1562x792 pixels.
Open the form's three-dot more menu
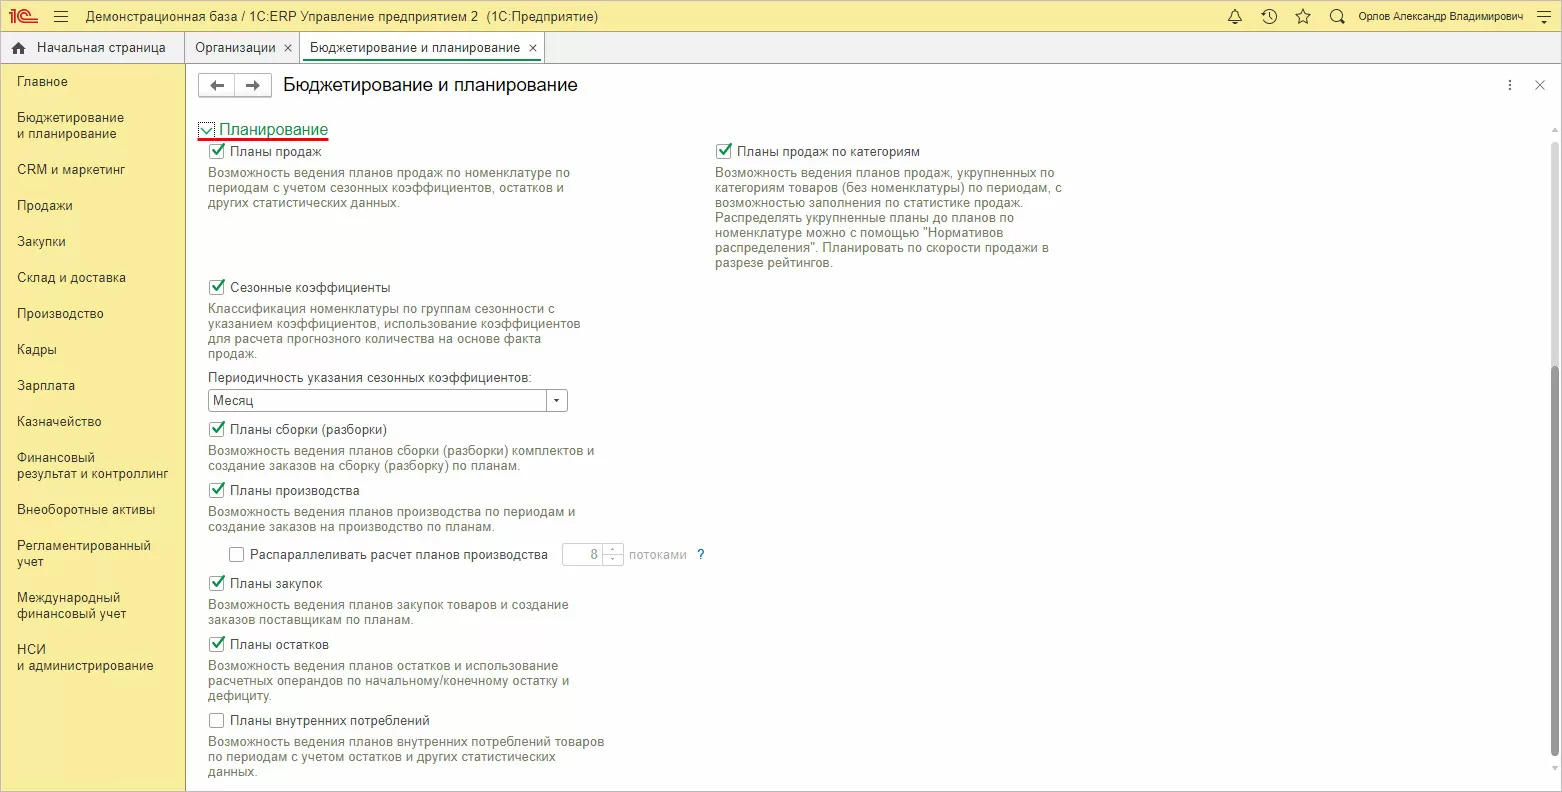[x=1510, y=86]
